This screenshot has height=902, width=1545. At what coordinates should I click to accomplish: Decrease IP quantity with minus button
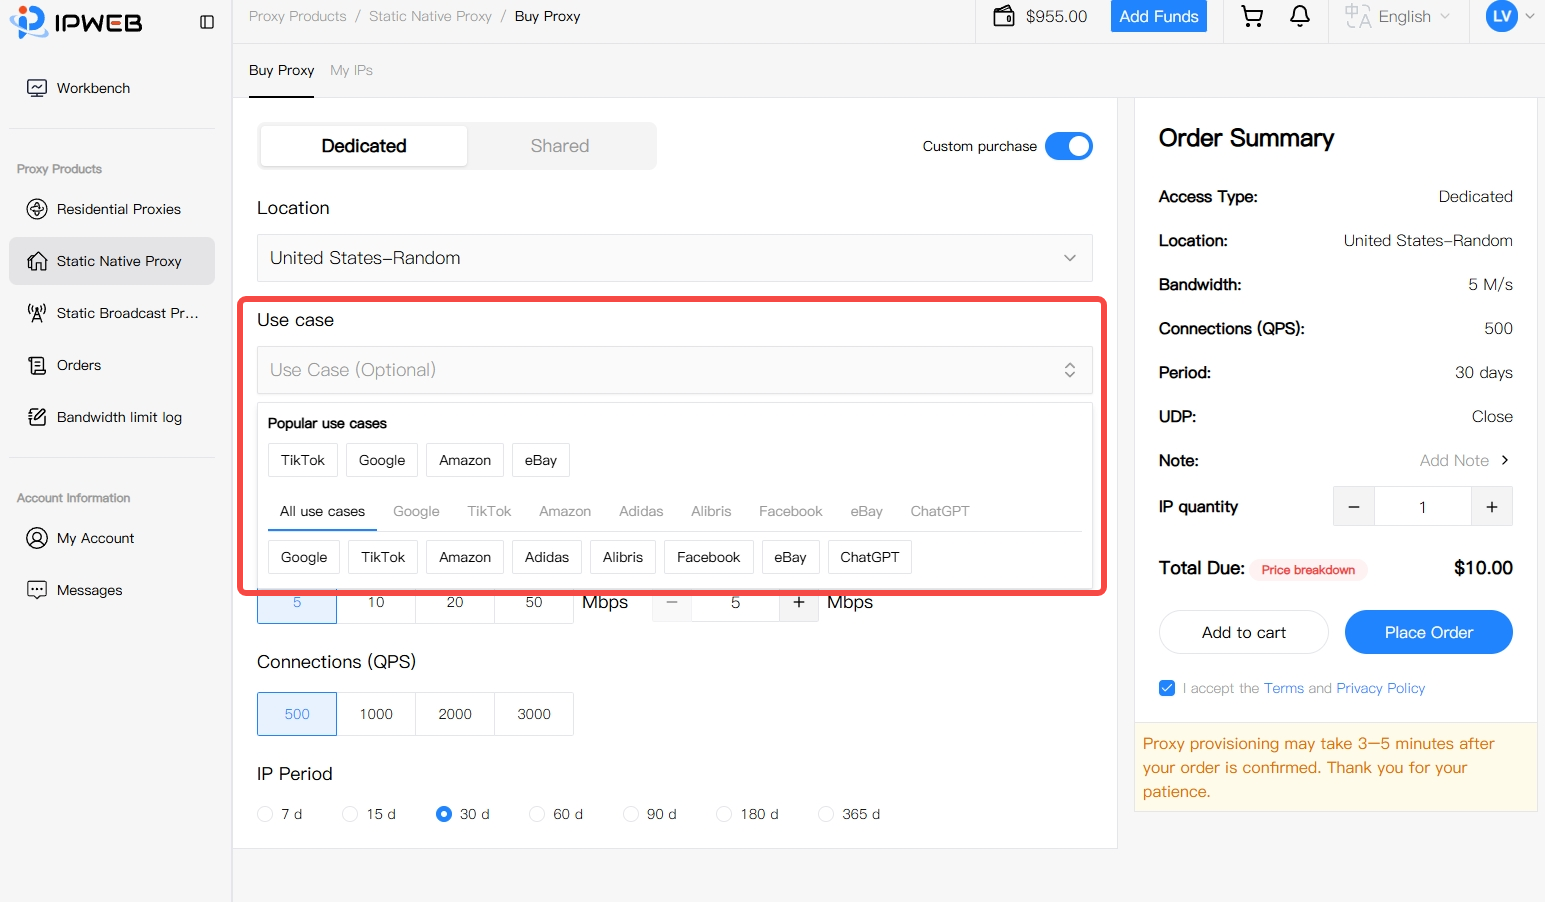(x=1354, y=507)
